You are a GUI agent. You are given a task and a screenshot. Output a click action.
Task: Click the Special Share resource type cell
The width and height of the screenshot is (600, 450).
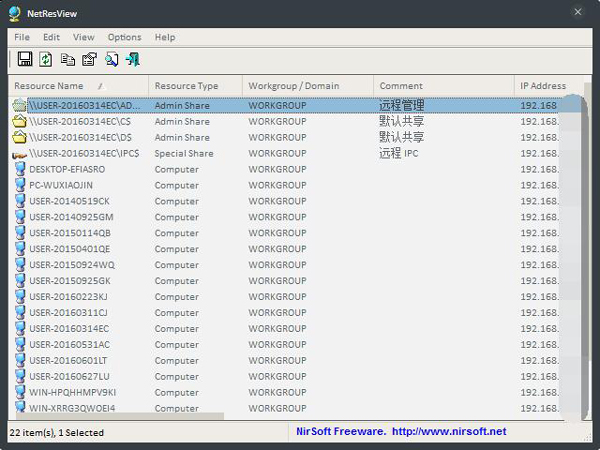[184, 153]
